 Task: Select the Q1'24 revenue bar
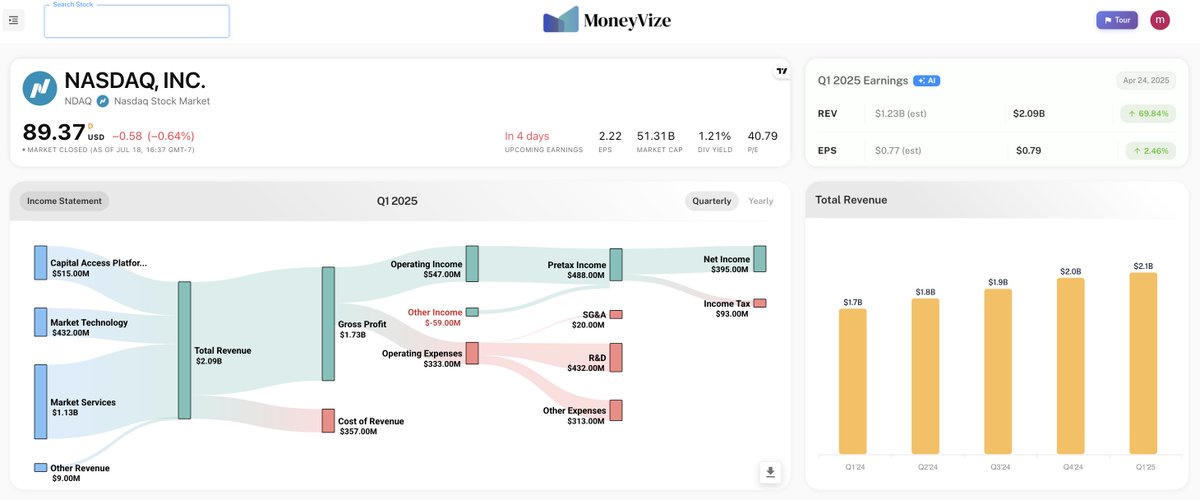coord(853,381)
